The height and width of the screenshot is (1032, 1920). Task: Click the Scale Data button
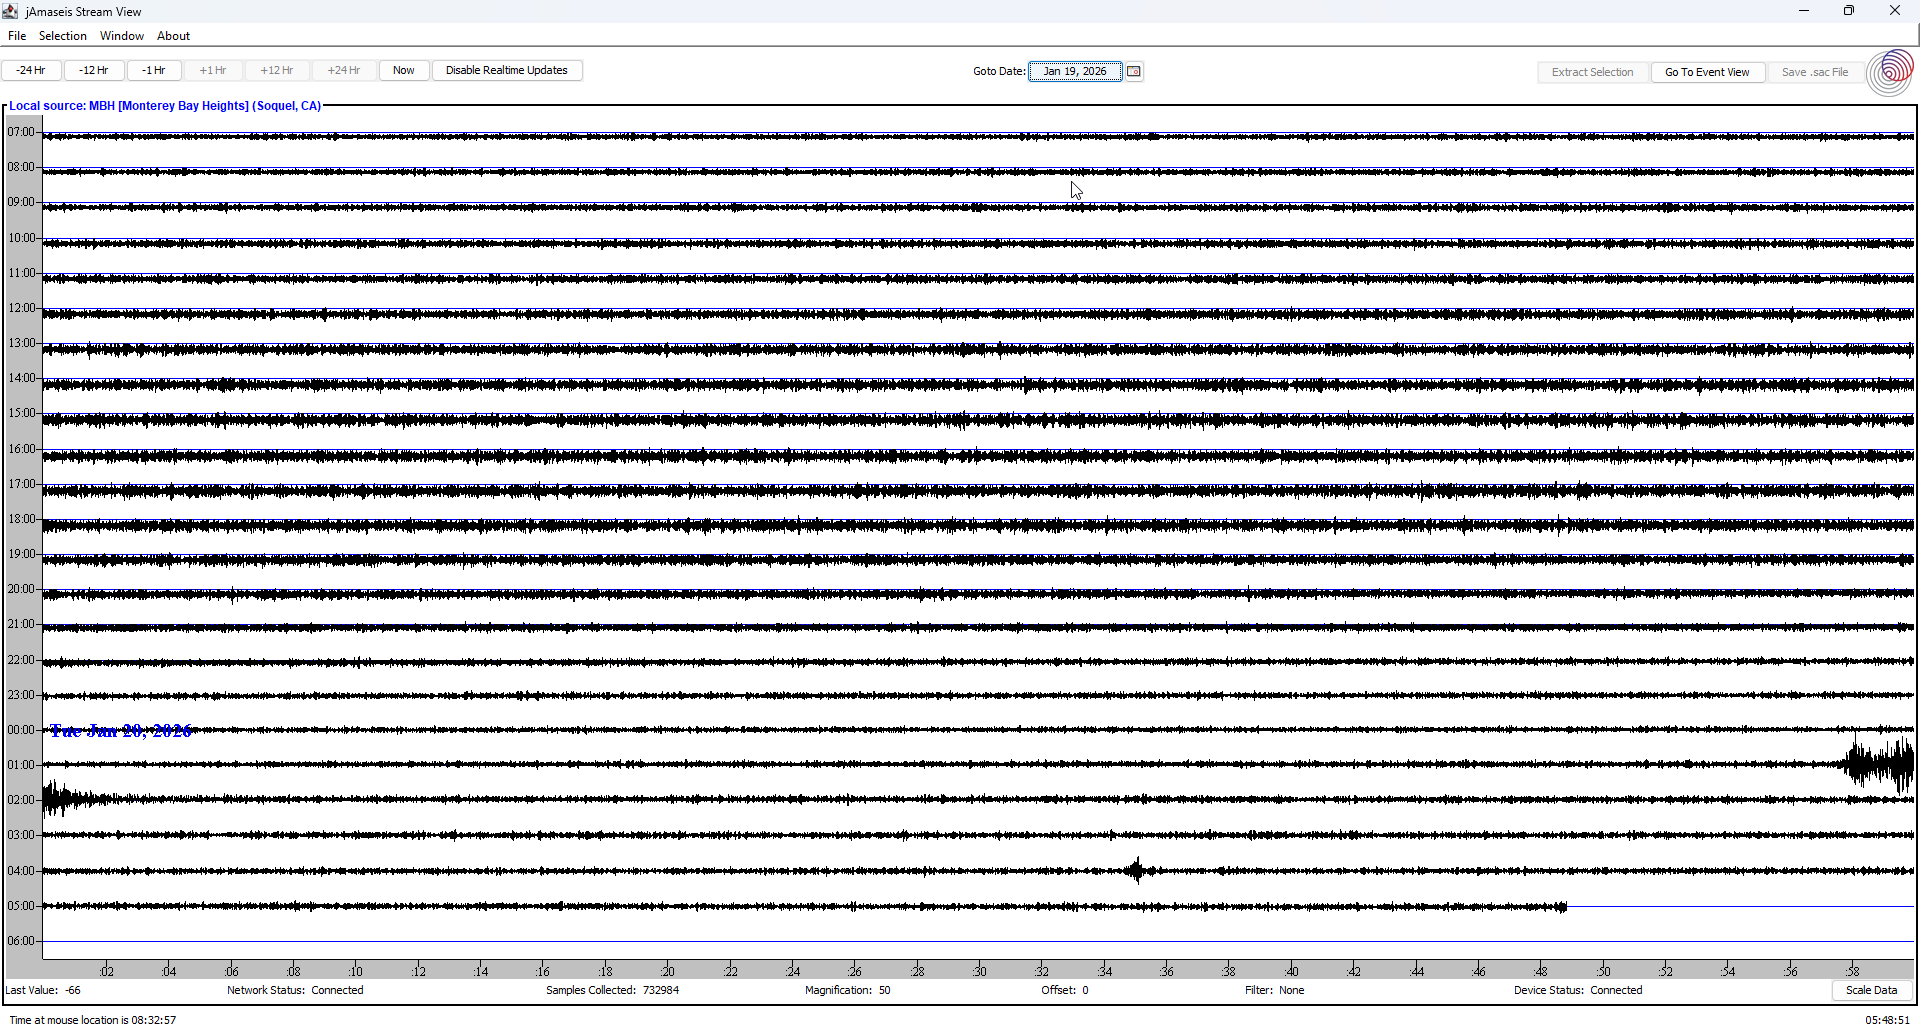(x=1871, y=990)
